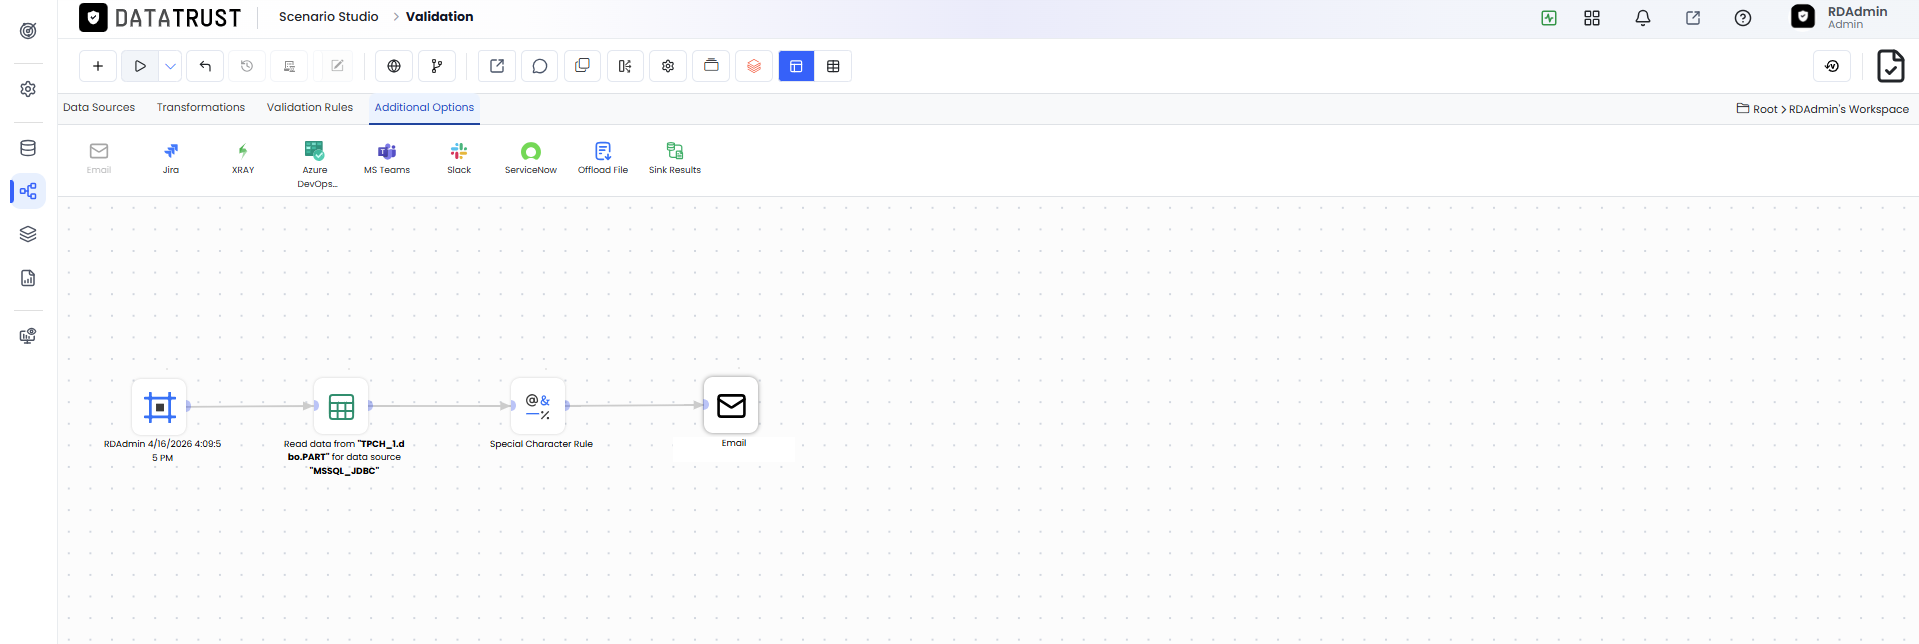Click the restore history icon near top right
The height and width of the screenshot is (644, 1919).
pyautogui.click(x=1832, y=66)
